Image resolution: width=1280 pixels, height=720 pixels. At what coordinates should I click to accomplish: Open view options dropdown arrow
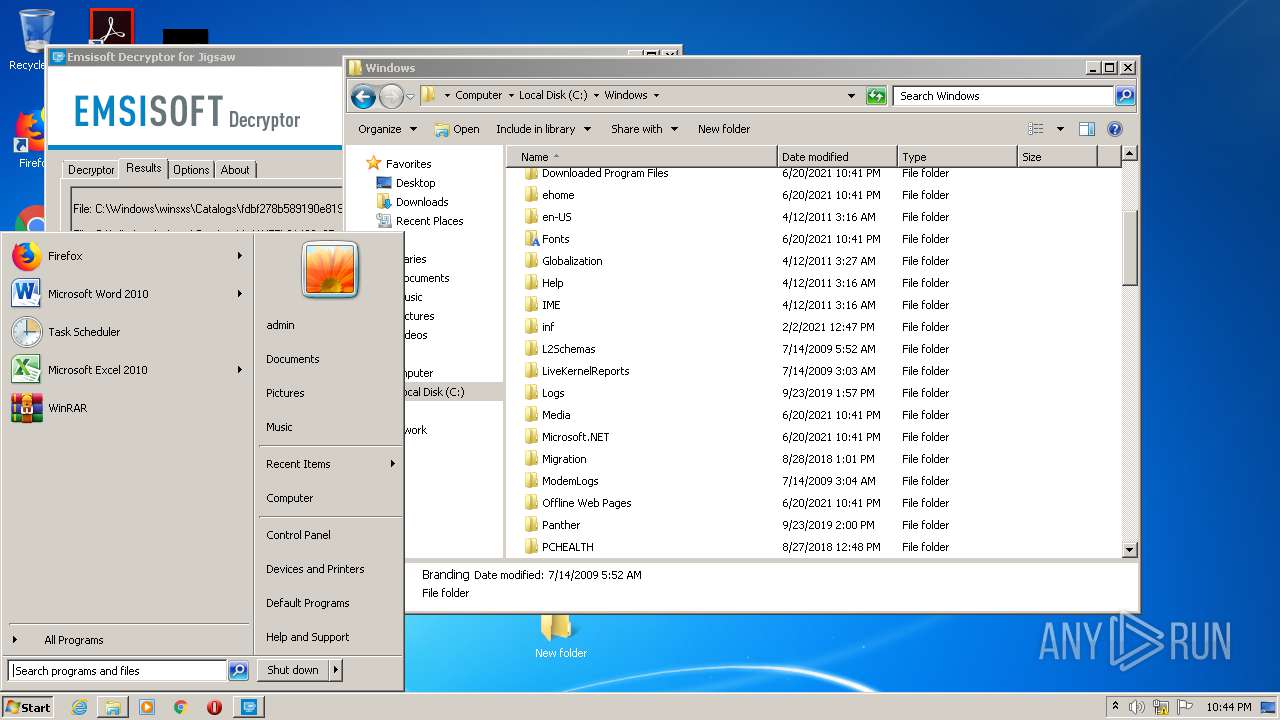coord(1060,129)
